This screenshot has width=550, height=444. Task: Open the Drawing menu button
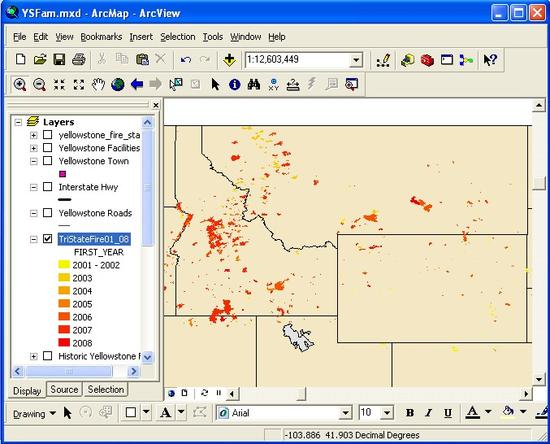[x=34, y=413]
